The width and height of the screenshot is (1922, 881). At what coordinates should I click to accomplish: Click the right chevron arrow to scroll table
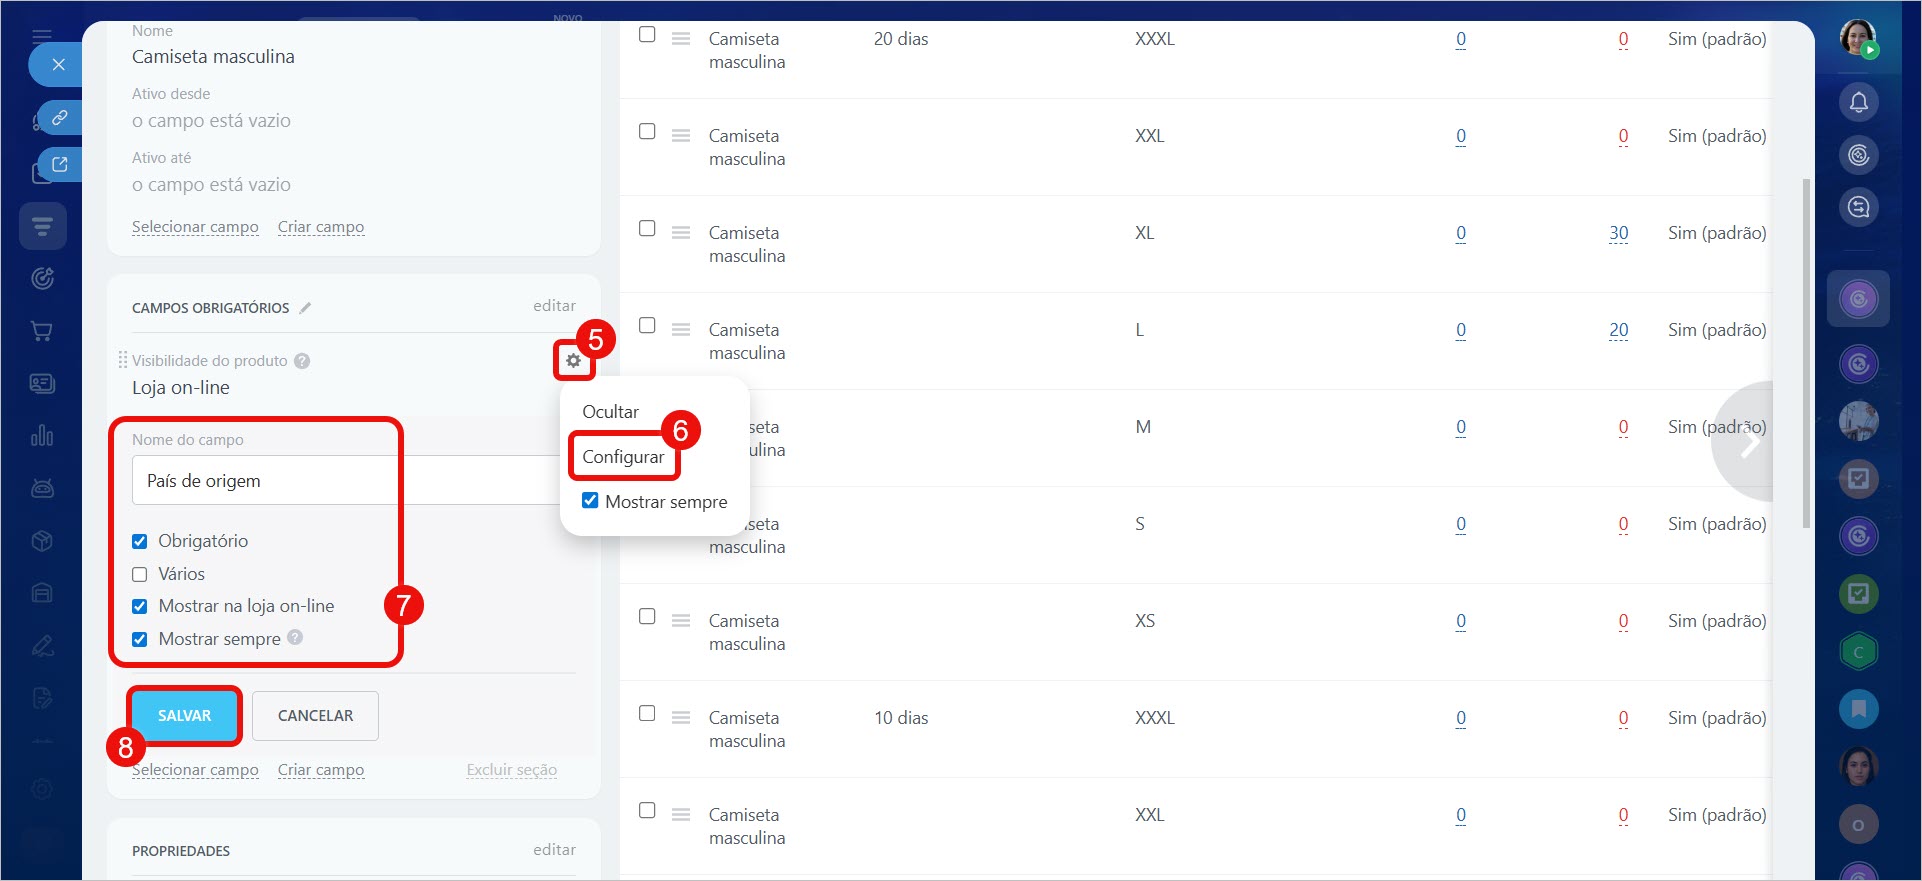pos(1748,441)
